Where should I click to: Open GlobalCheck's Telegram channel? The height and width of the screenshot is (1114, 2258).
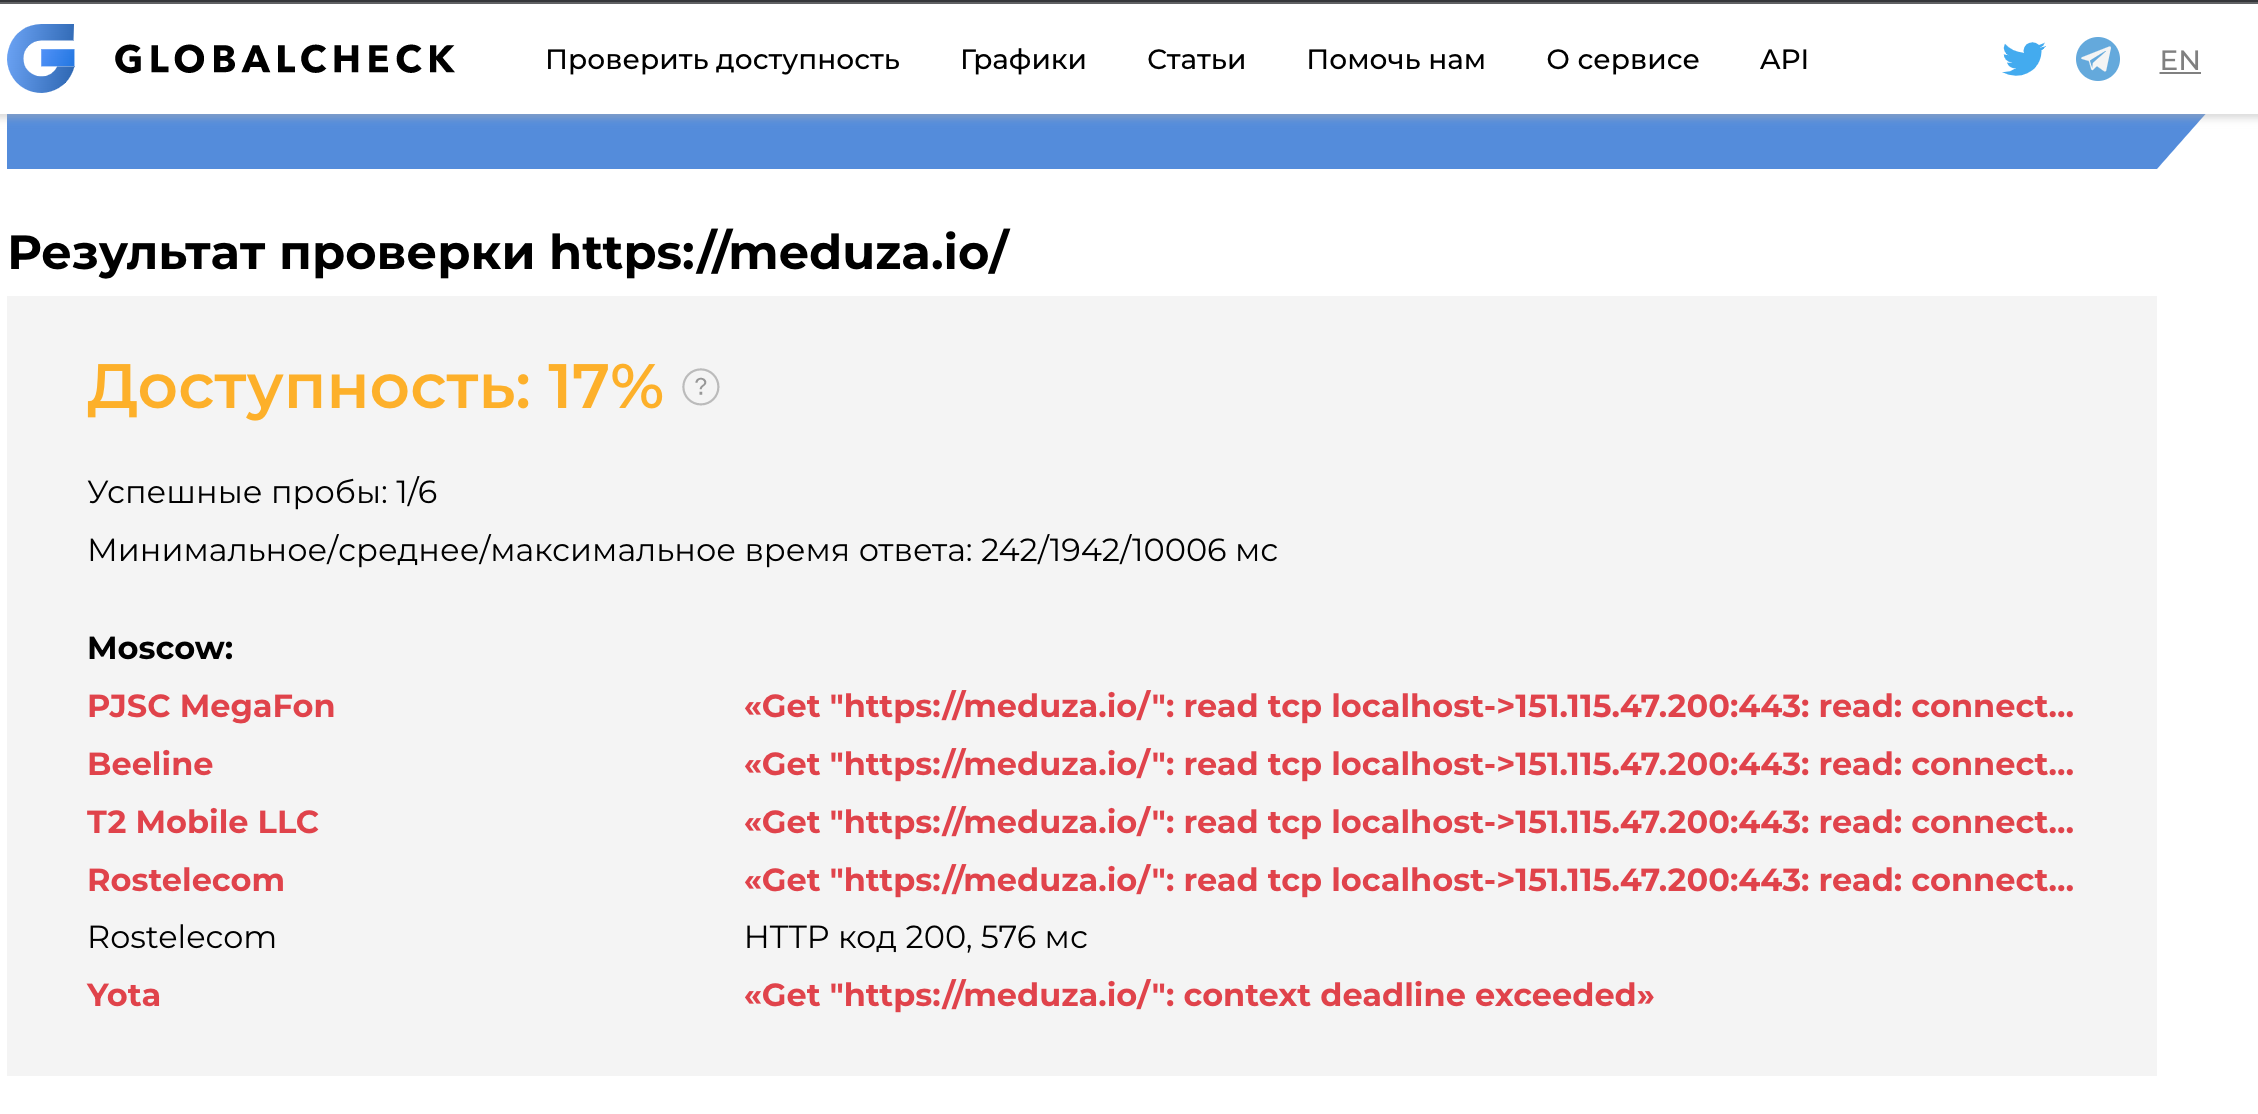click(x=2098, y=59)
